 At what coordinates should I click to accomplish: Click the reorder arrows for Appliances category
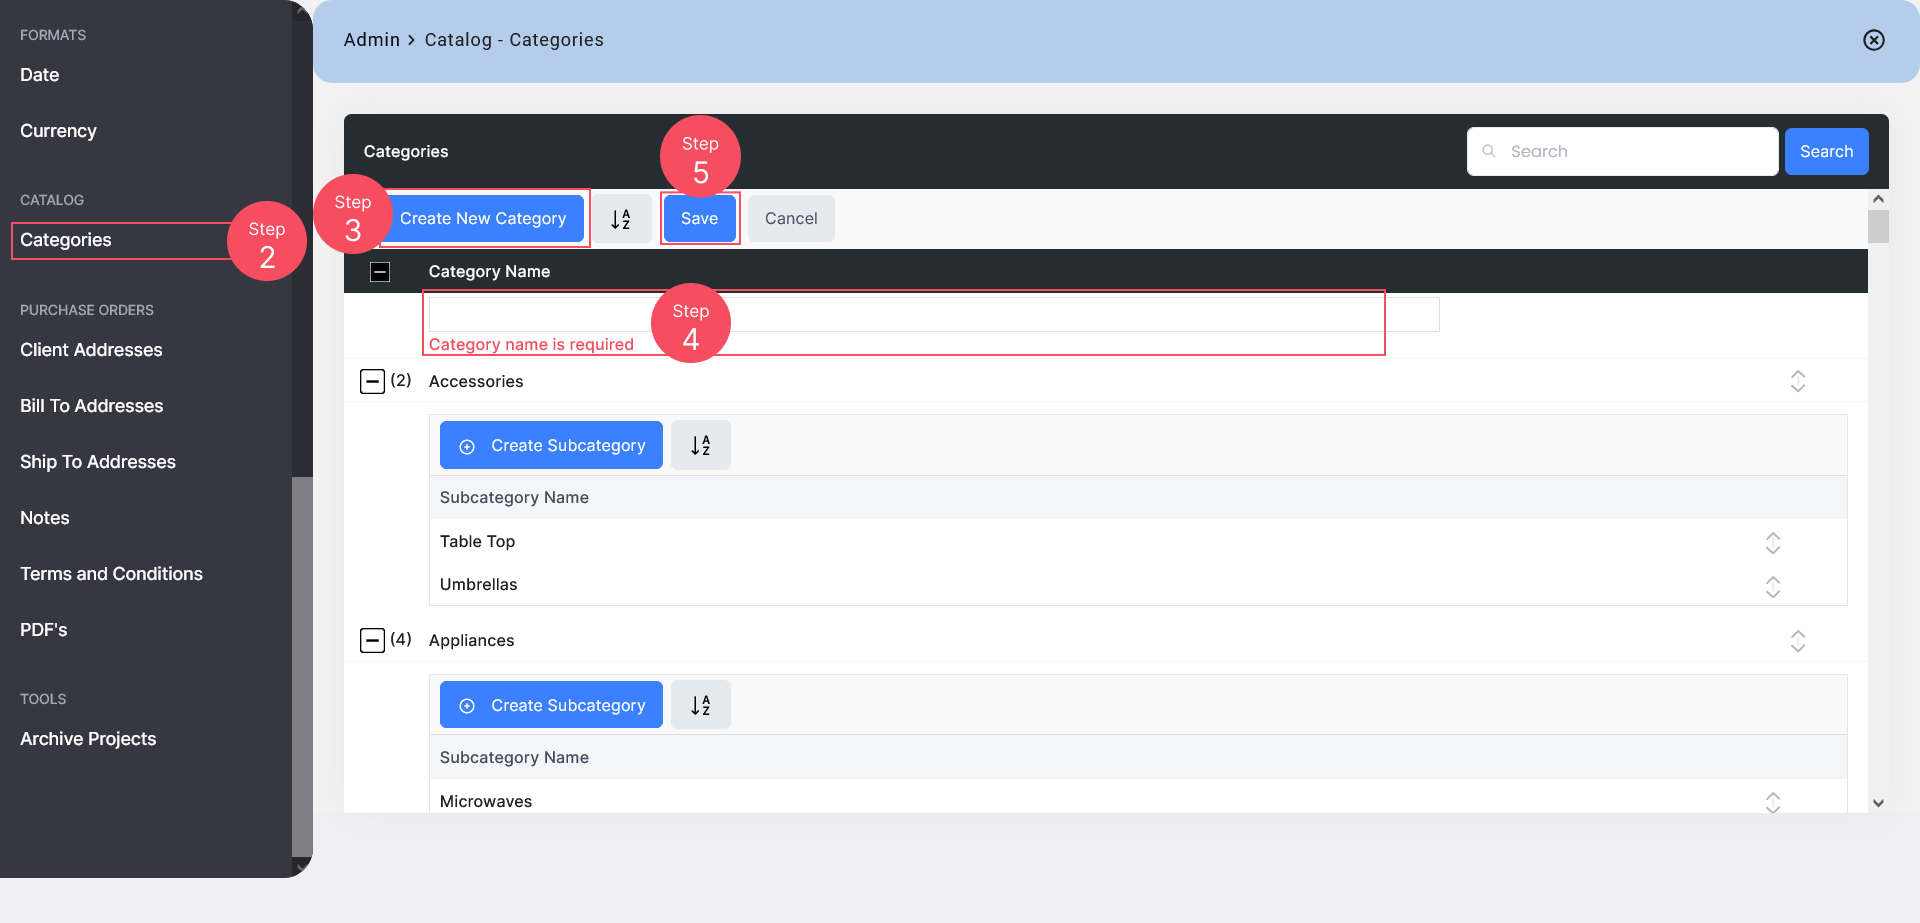point(1798,641)
